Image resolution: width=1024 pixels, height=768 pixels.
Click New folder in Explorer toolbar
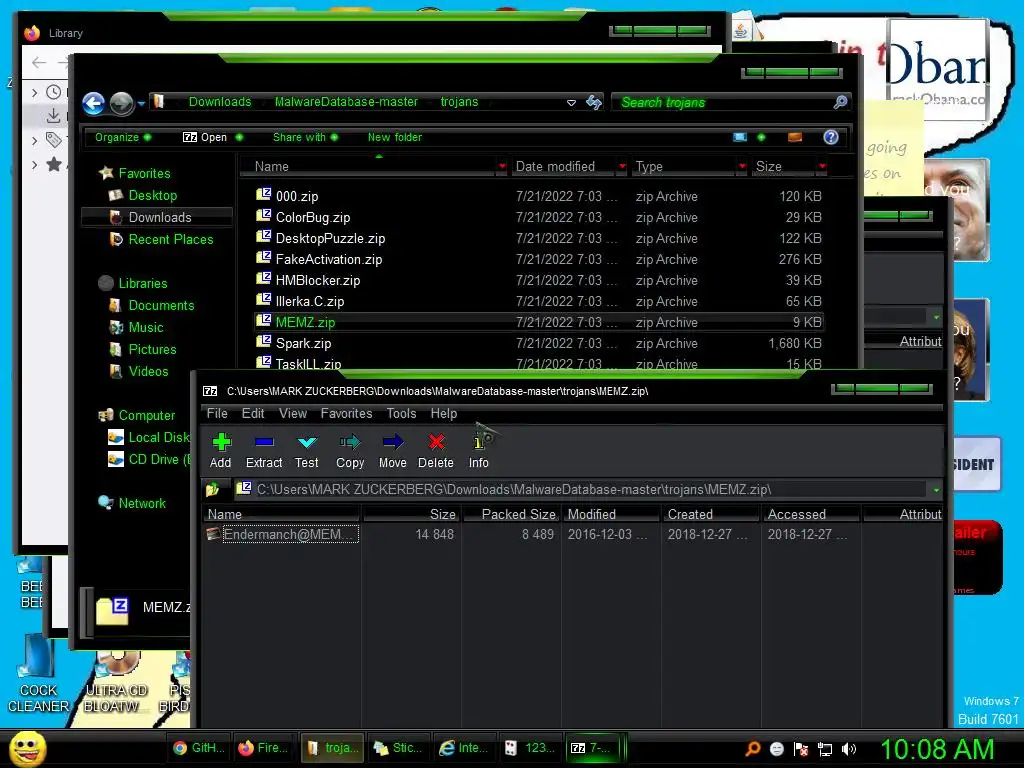click(x=394, y=137)
